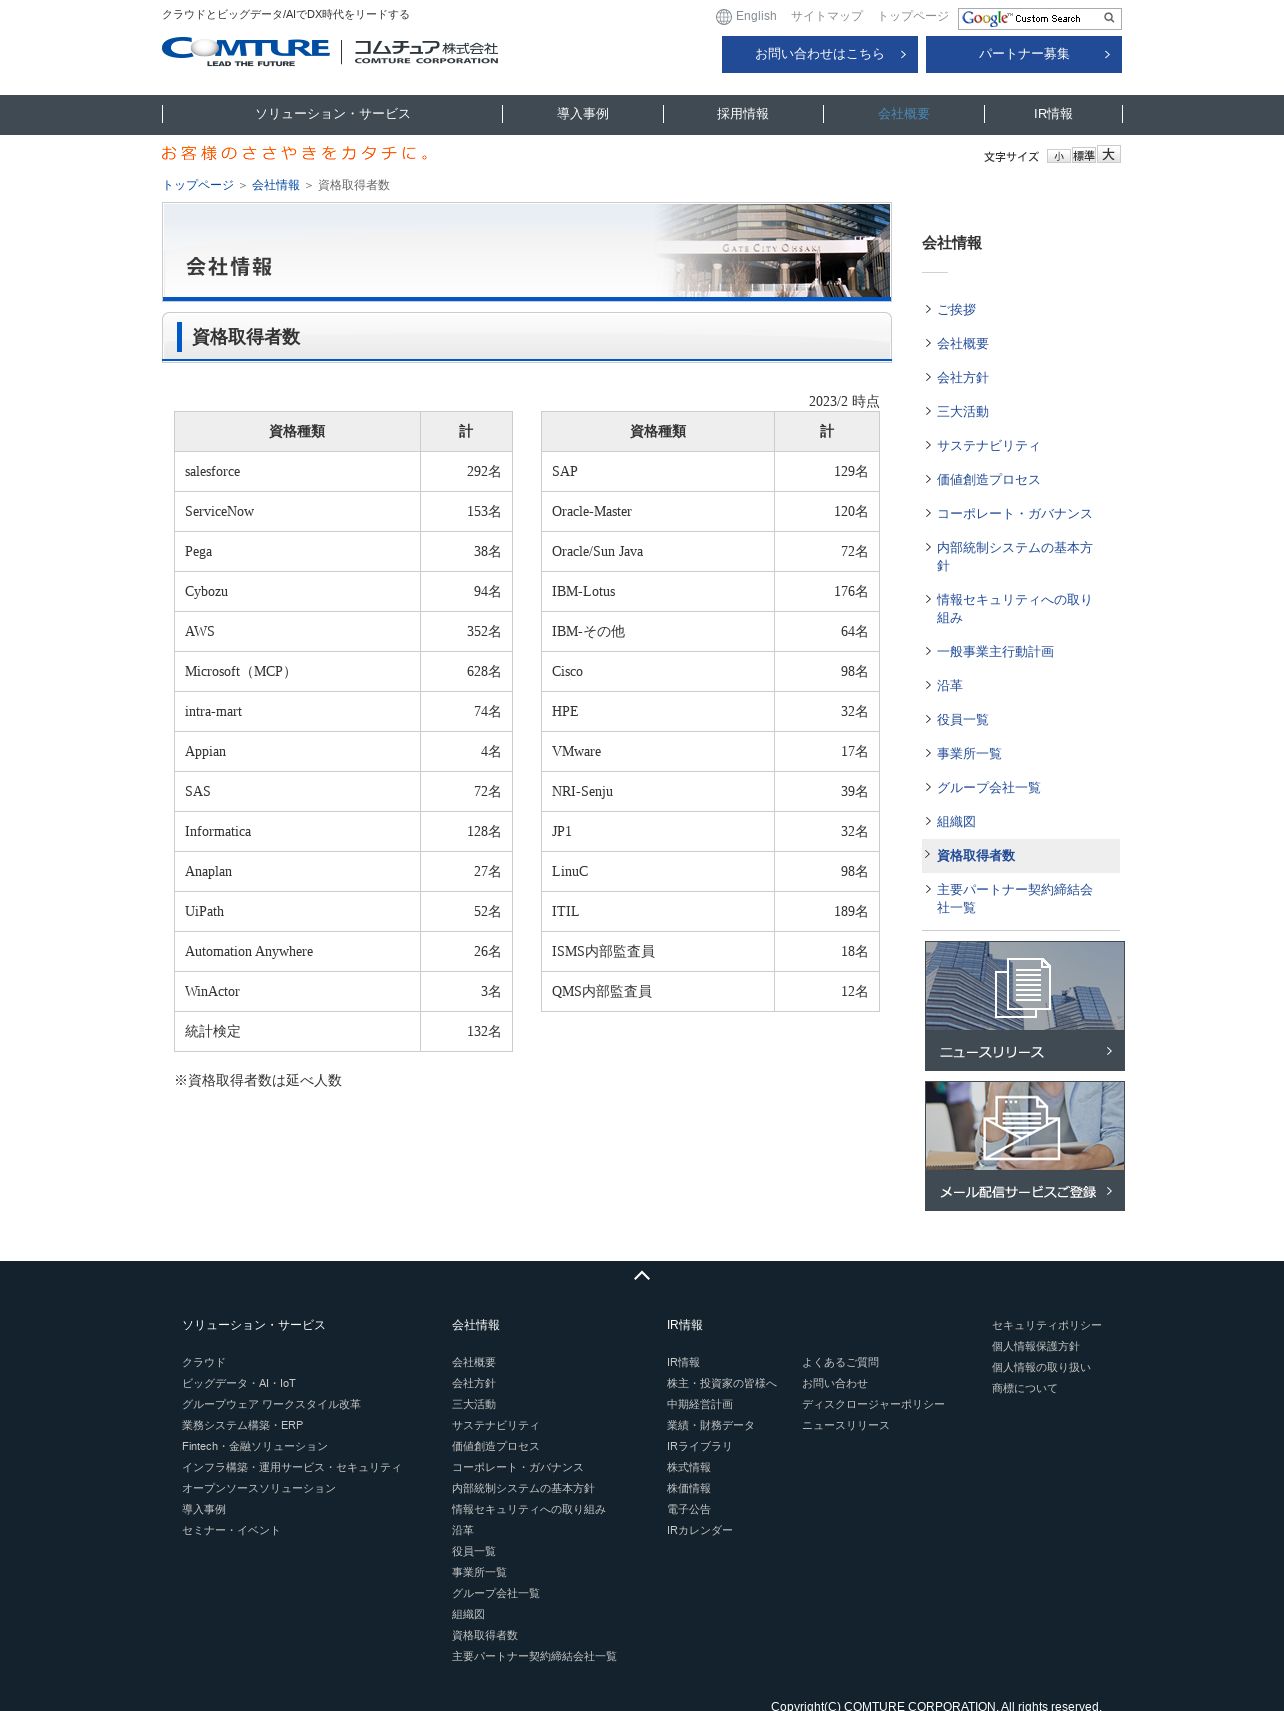Open footer link 電子公告

689,1509
